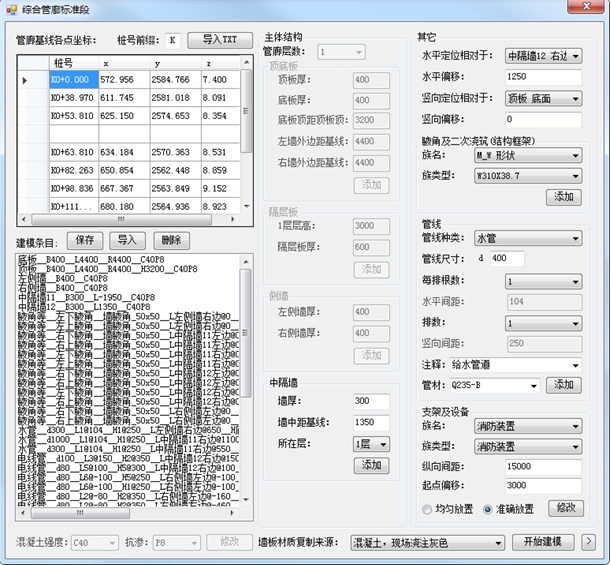Edit 竖向偏移 field showing 0
The height and width of the screenshot is (565, 611).
point(543,120)
